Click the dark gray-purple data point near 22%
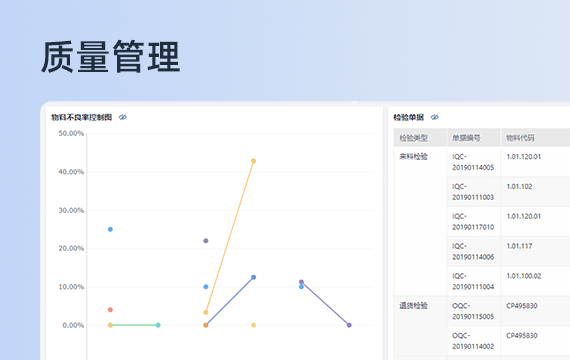570x360 pixels. pos(206,241)
